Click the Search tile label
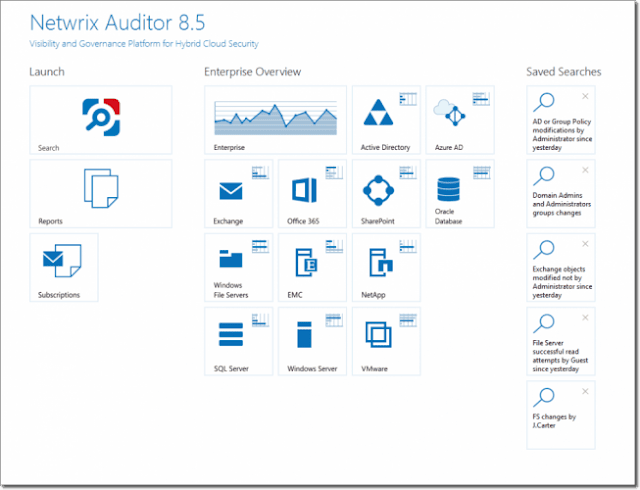The image size is (640, 490). tap(49, 148)
